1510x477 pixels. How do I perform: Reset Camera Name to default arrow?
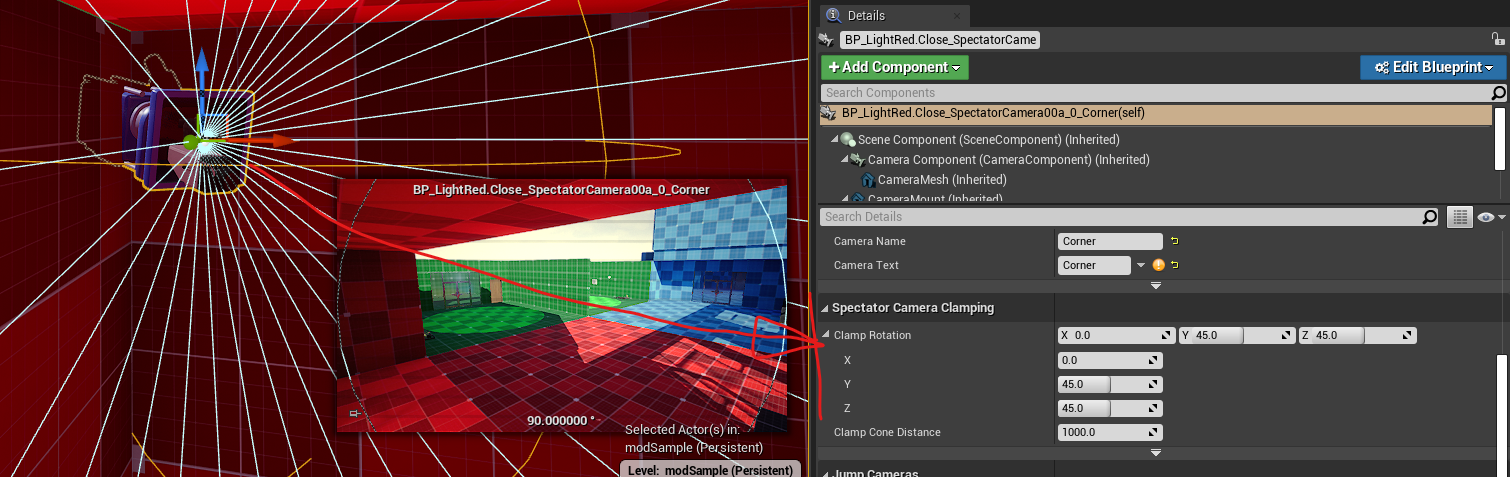pyautogui.click(x=1174, y=241)
